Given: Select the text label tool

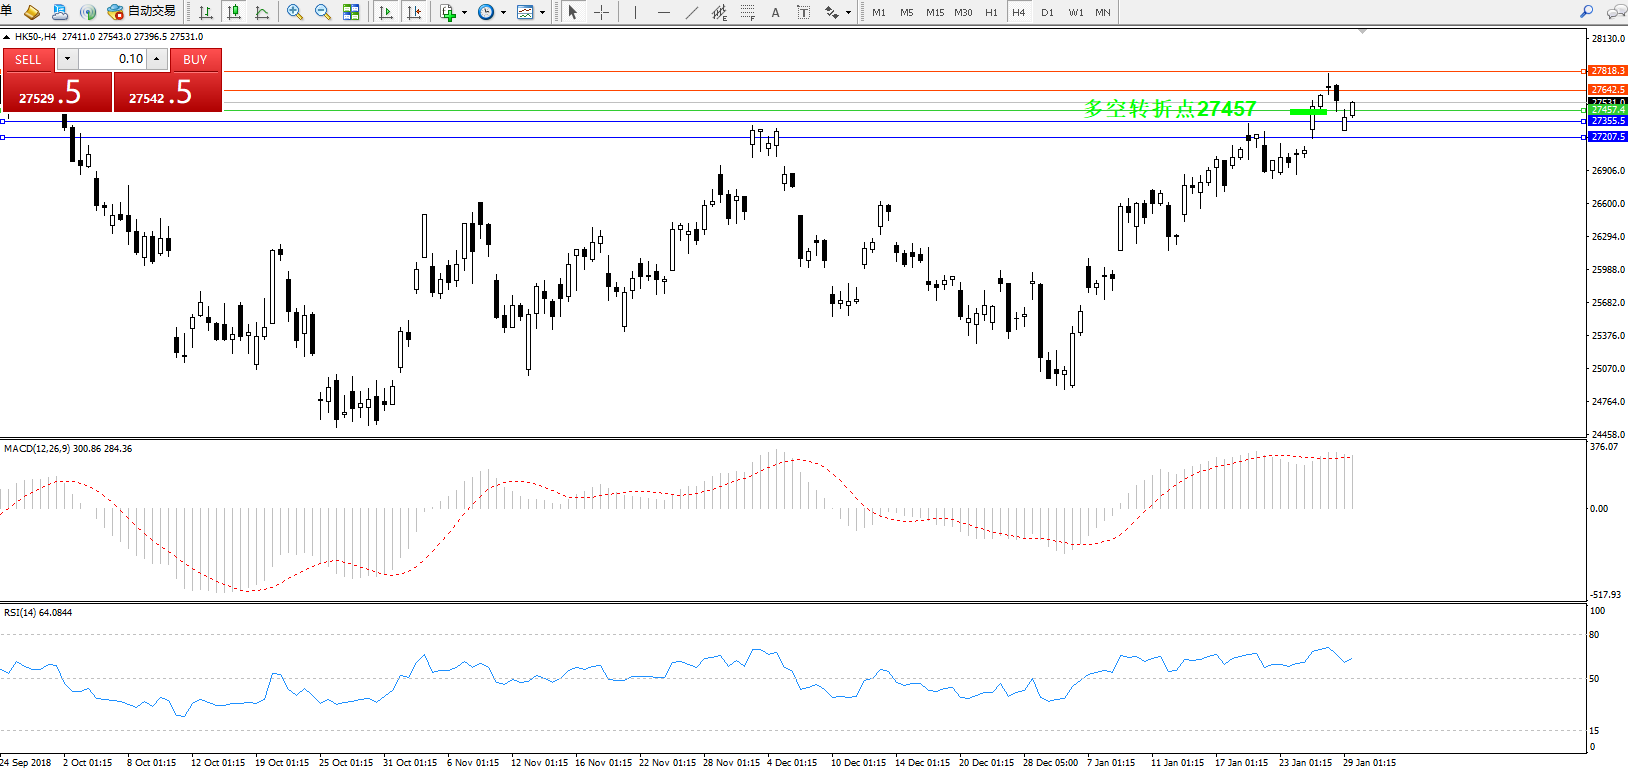Looking at the screenshot, I should 775,12.
